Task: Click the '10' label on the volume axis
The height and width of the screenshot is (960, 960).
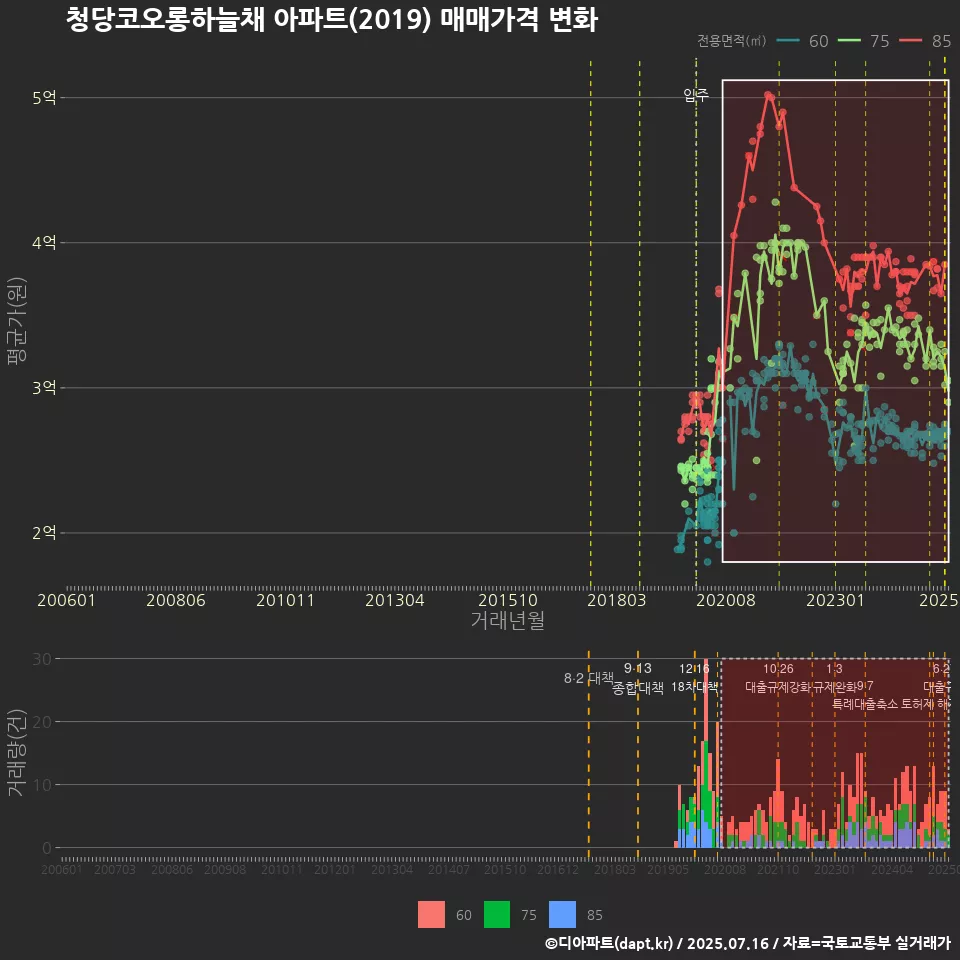Action: 42,785
